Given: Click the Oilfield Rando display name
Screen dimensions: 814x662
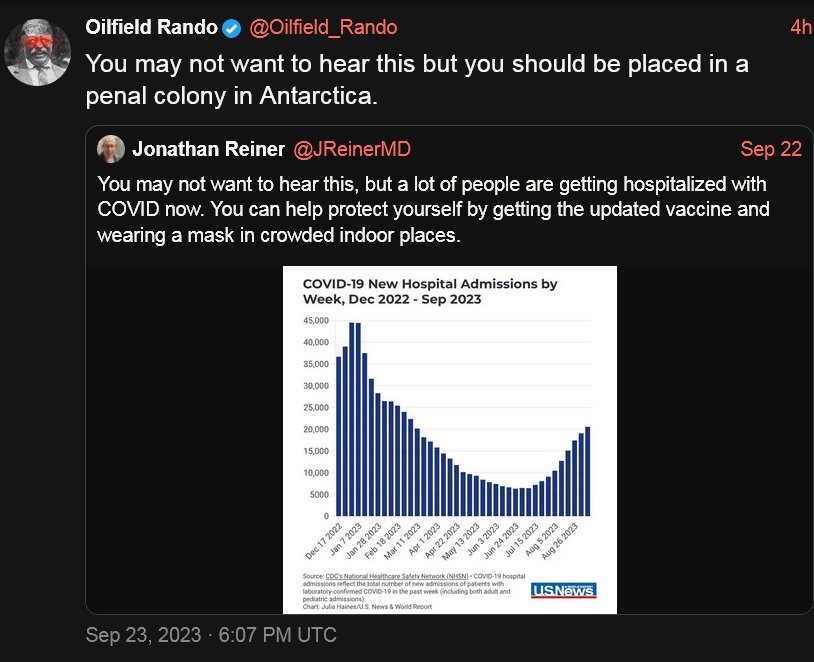Looking at the screenshot, I should 151,28.
